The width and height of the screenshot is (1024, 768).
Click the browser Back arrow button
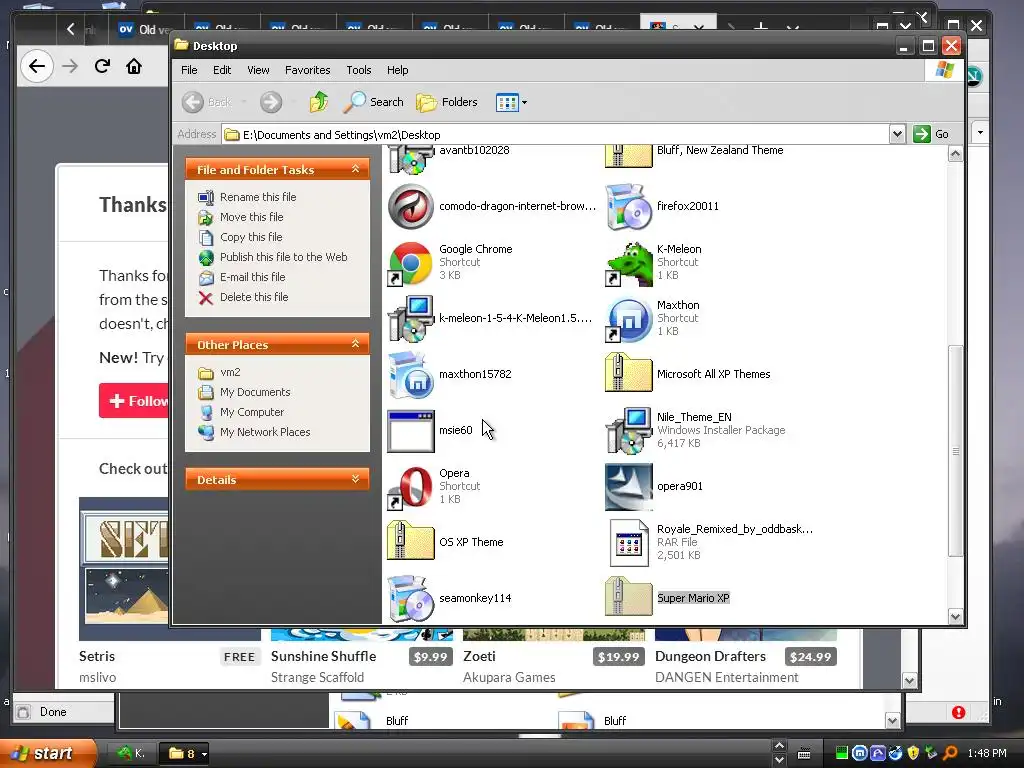click(x=37, y=66)
